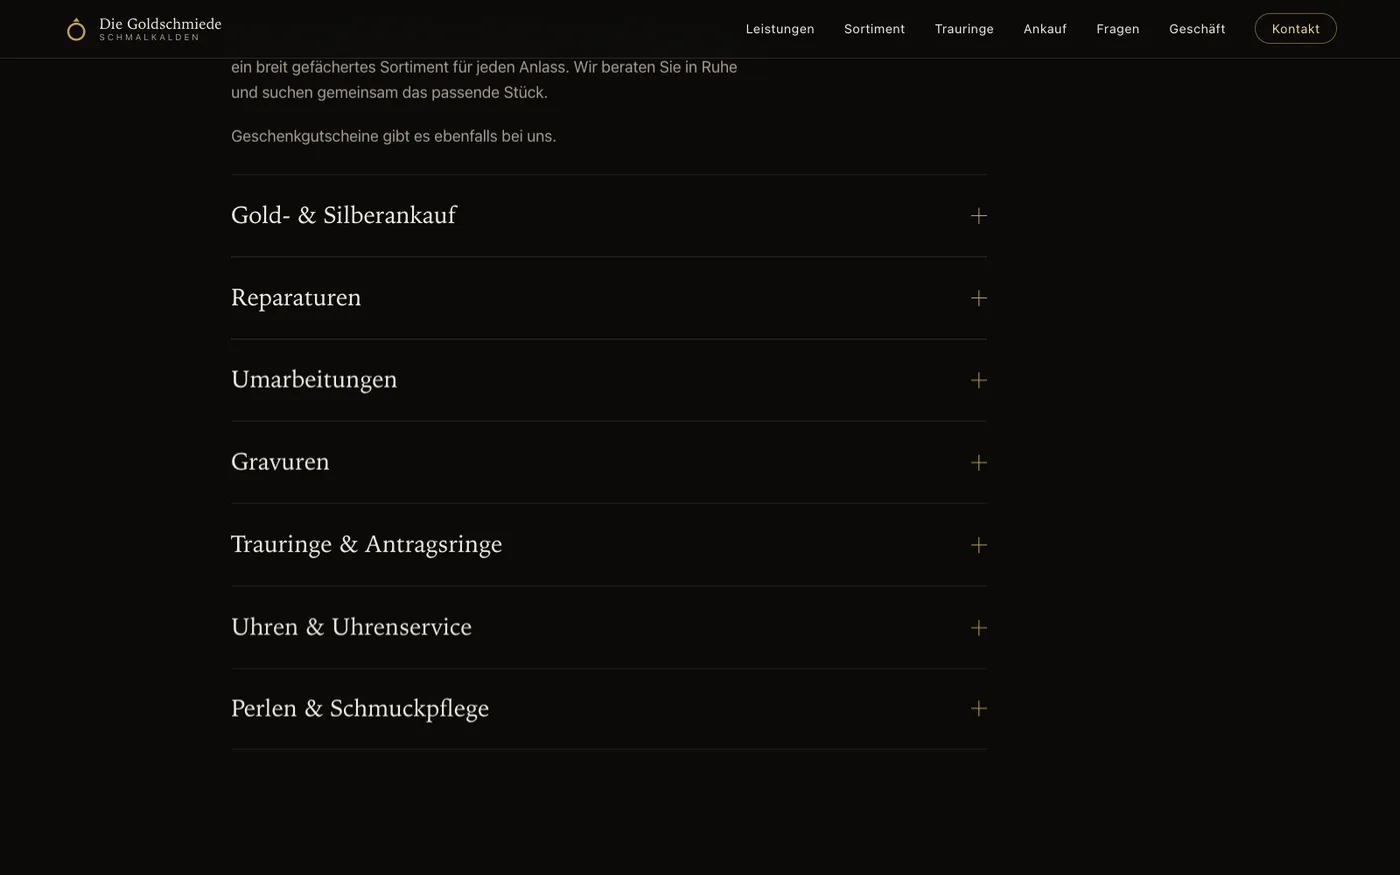Image resolution: width=1400 pixels, height=875 pixels.
Task: Expand Trauringe & Antragsringe with its plus icon
Action: (x=978, y=545)
